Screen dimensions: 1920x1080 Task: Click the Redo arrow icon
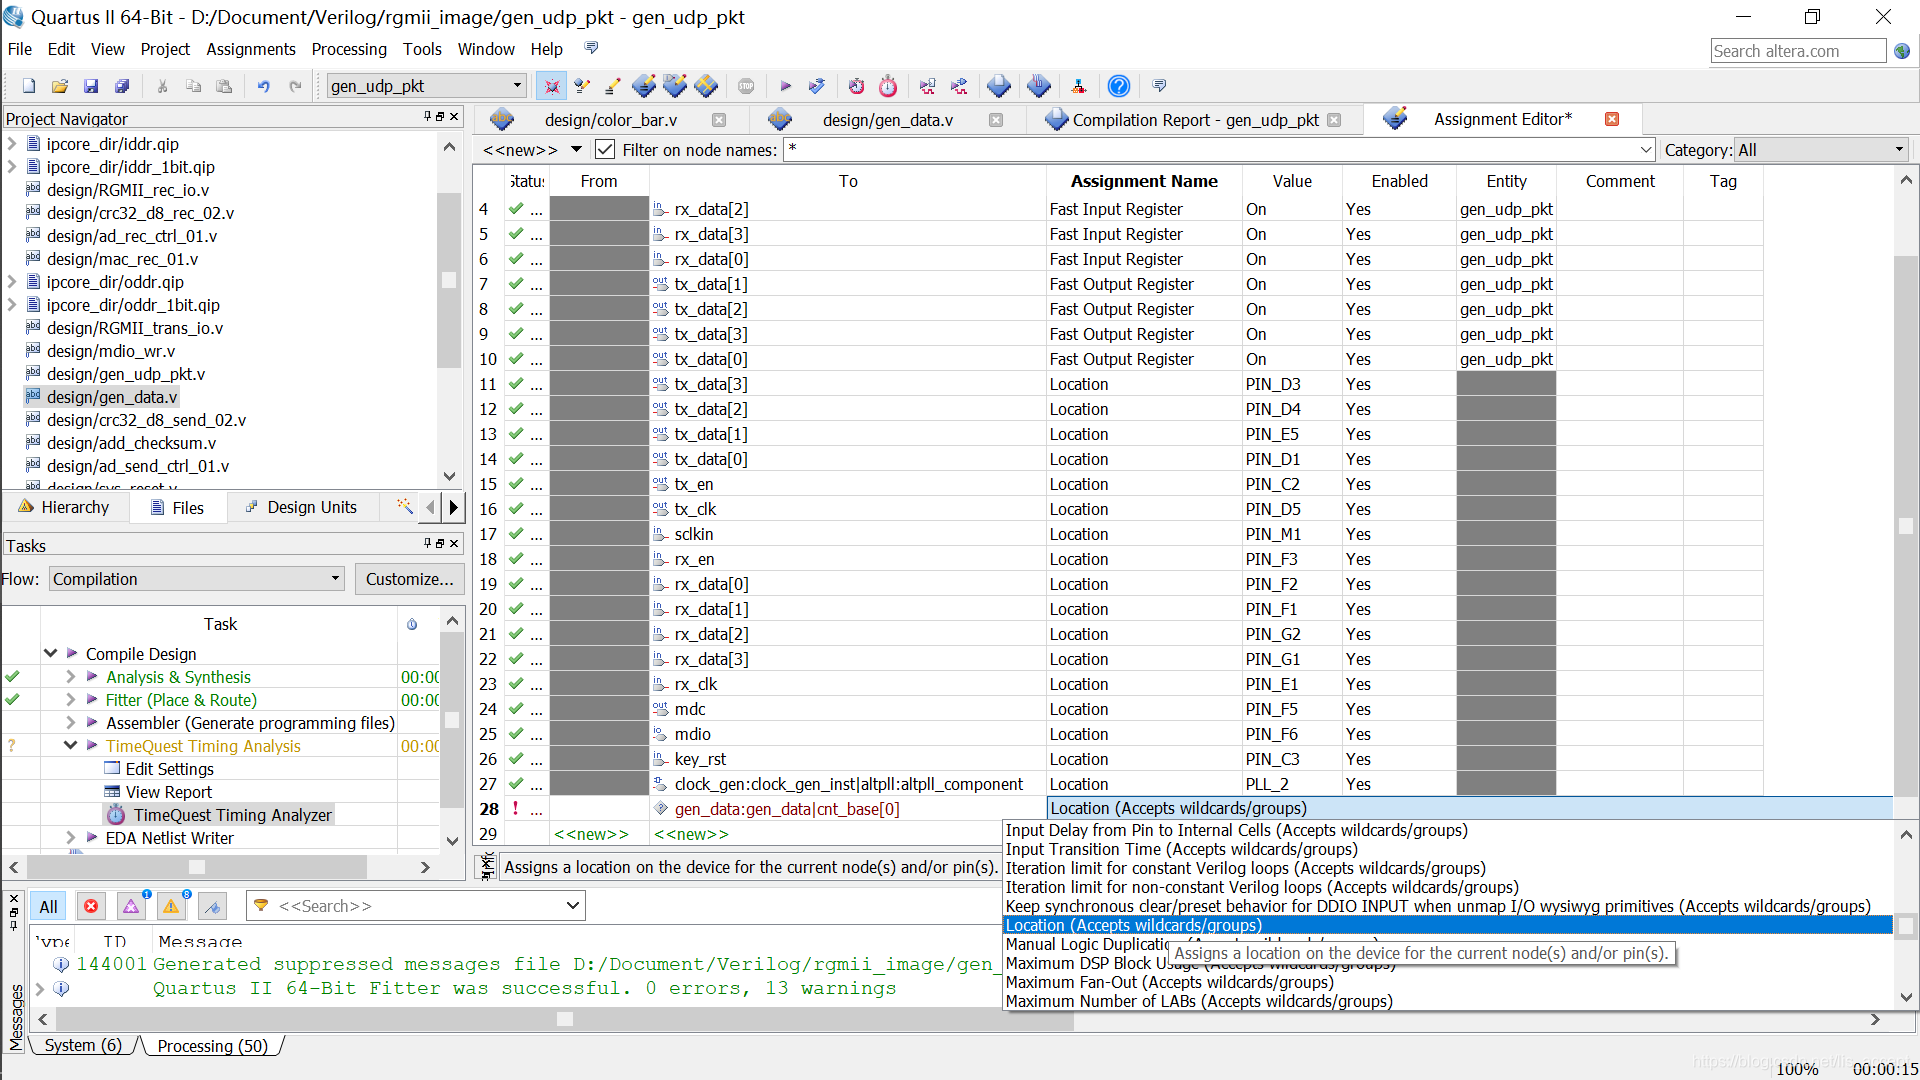coord(295,86)
